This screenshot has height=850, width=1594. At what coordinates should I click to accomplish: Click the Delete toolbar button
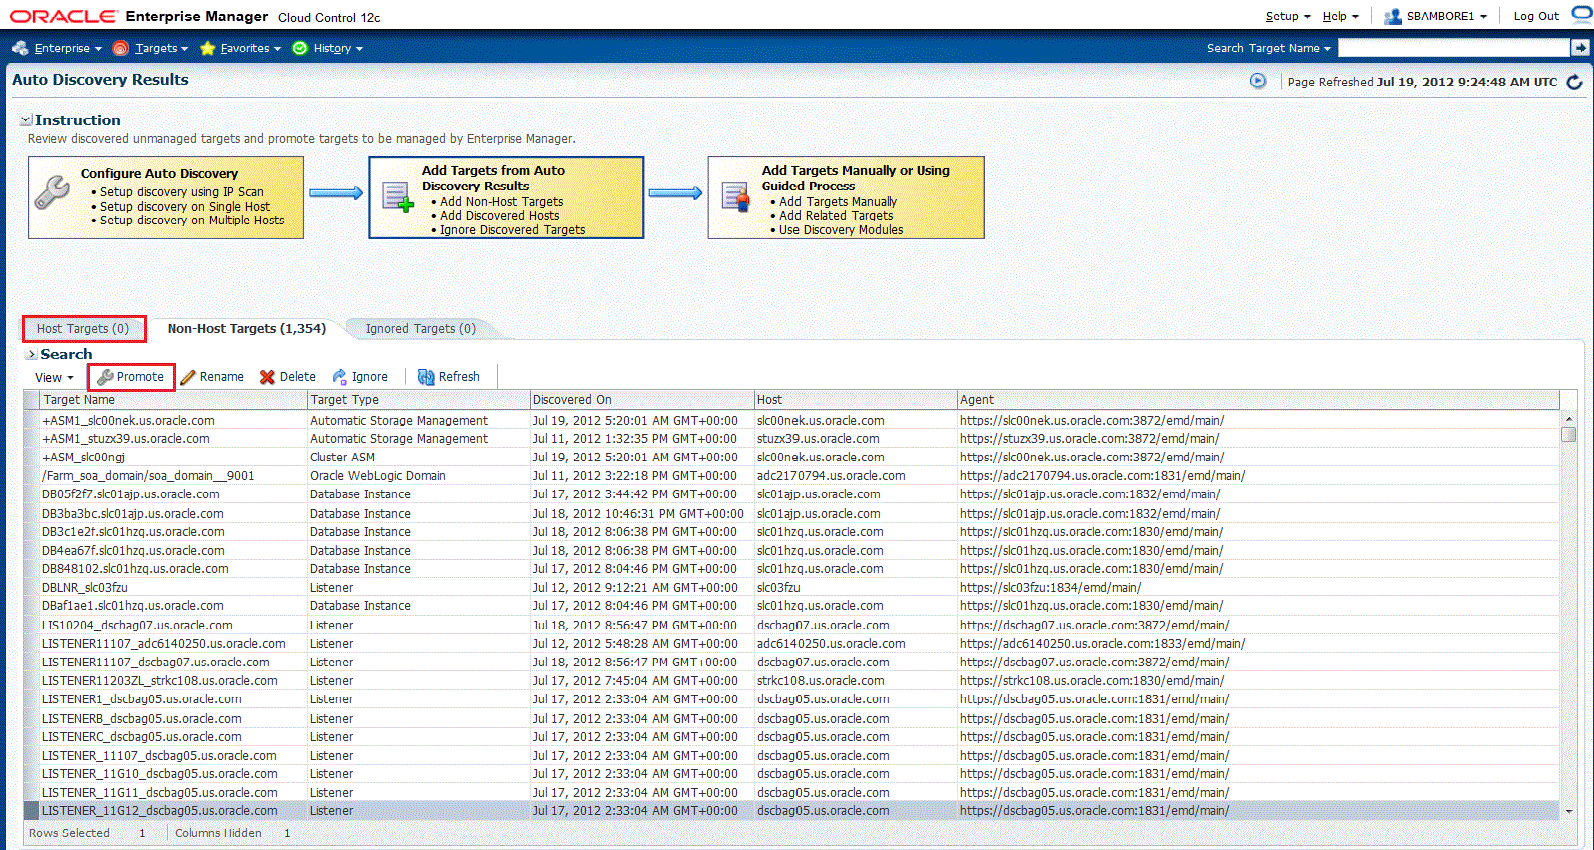(288, 377)
